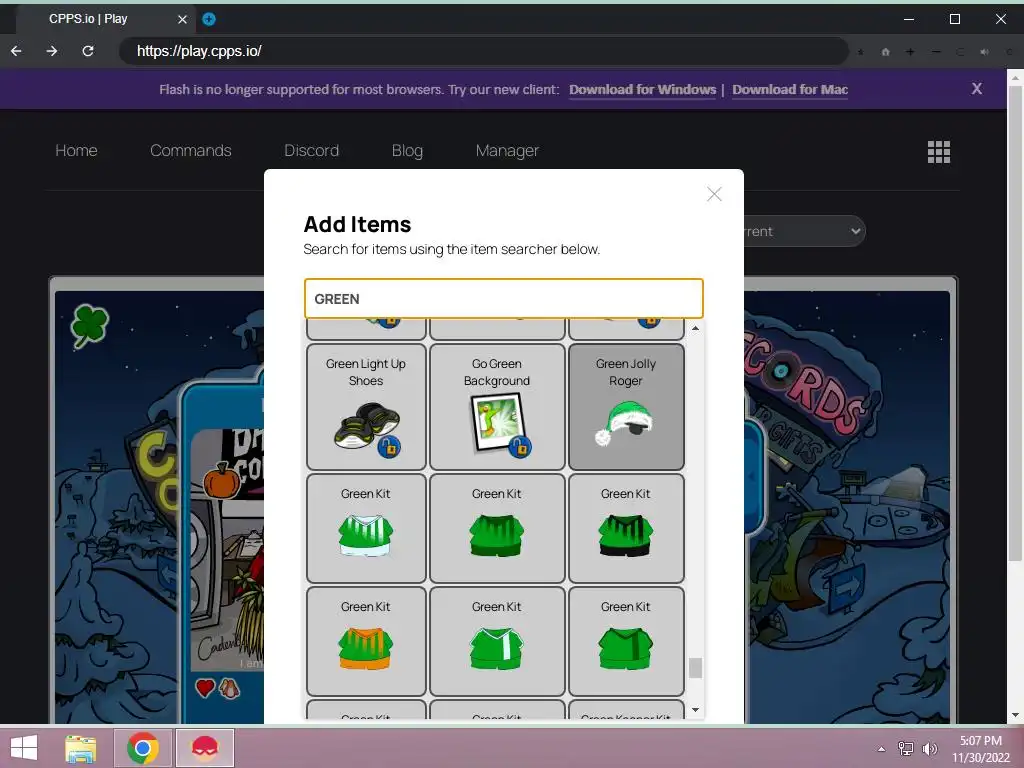Click the item list scrollbar thumb
Screen dimensions: 1024x768
tap(696, 668)
